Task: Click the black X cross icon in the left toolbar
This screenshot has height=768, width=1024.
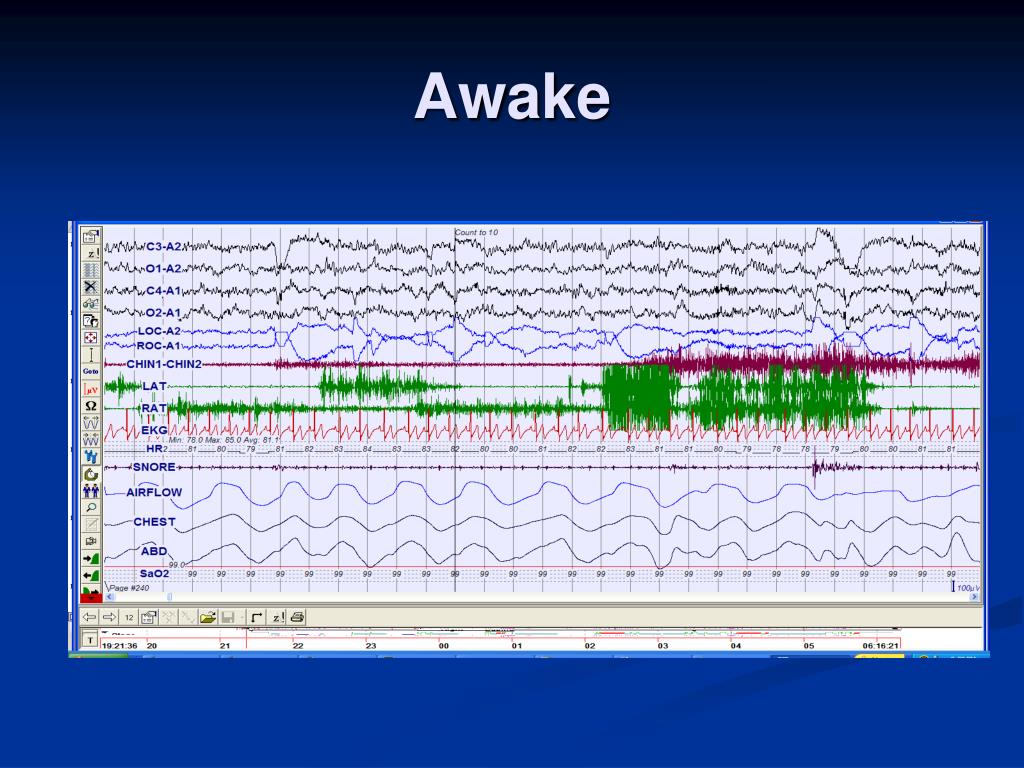Action: click(91, 287)
